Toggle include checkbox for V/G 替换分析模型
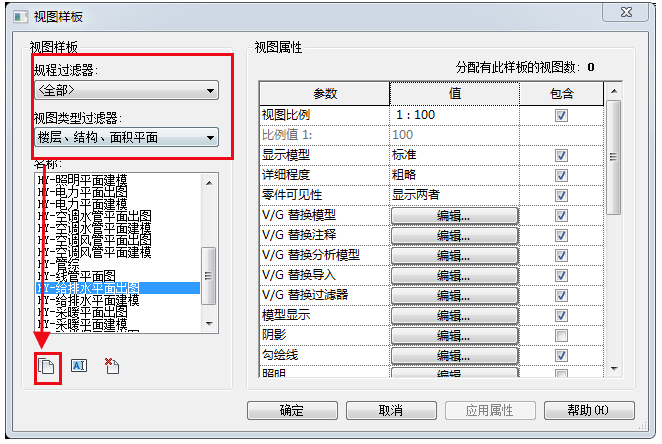Viewport: 662px width, 444px height. pos(561,255)
